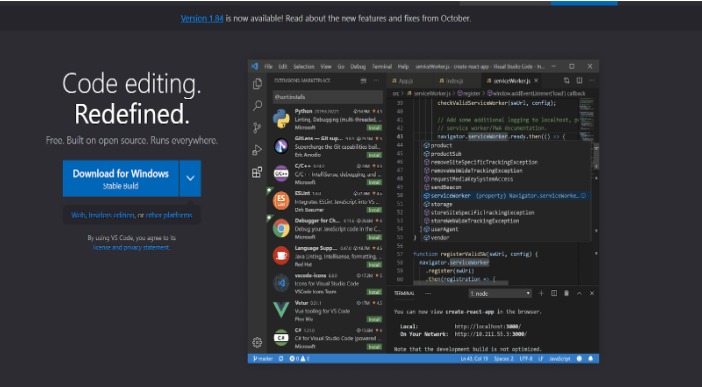Open the download options chevron dropdown
This screenshot has width=702, height=387.
coord(190,178)
